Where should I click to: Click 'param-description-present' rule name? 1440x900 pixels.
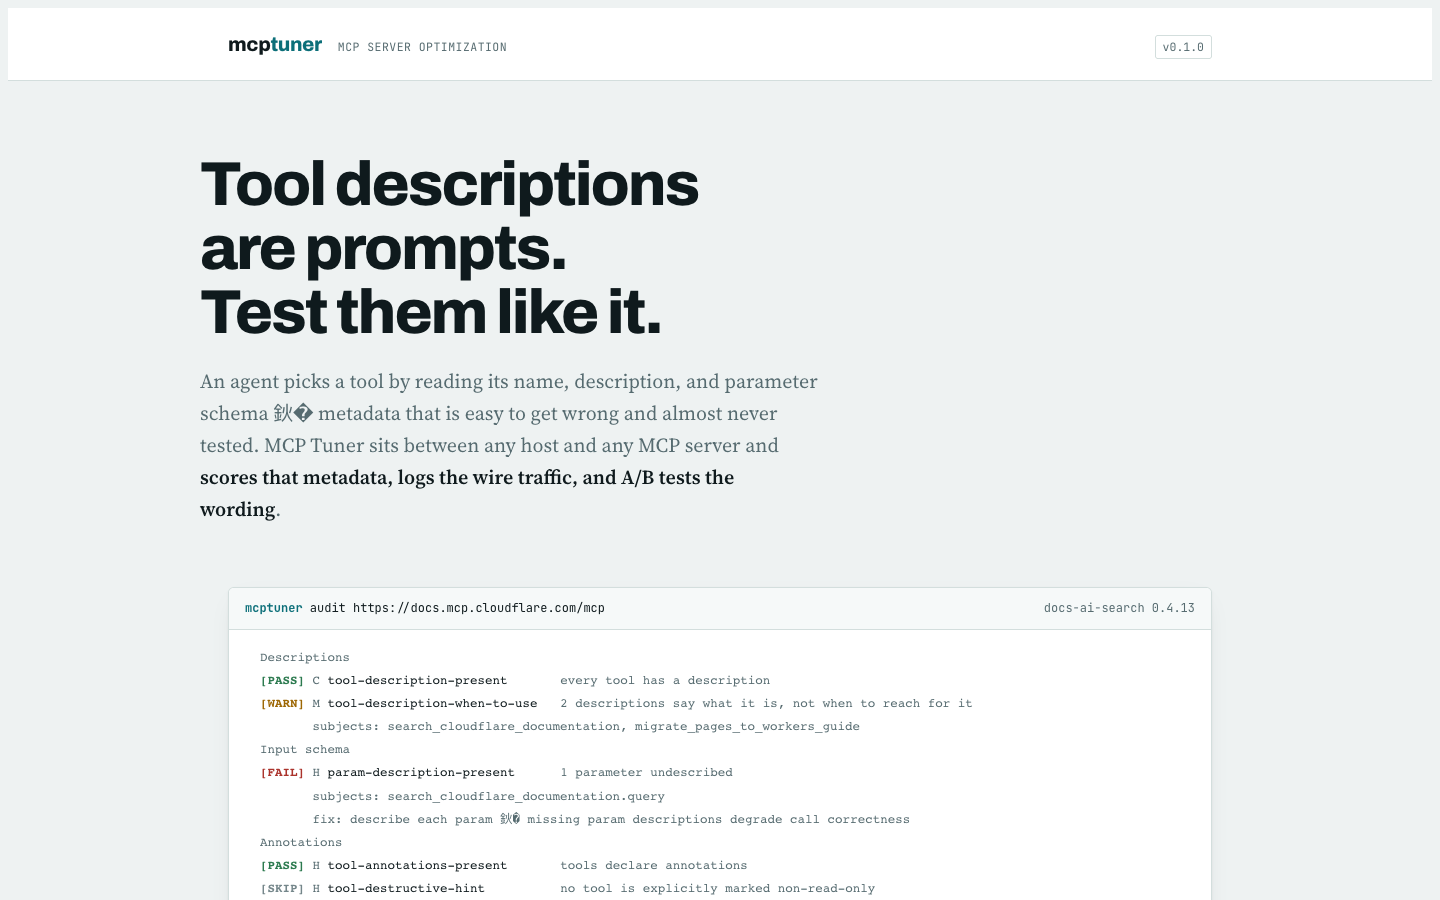point(421,772)
